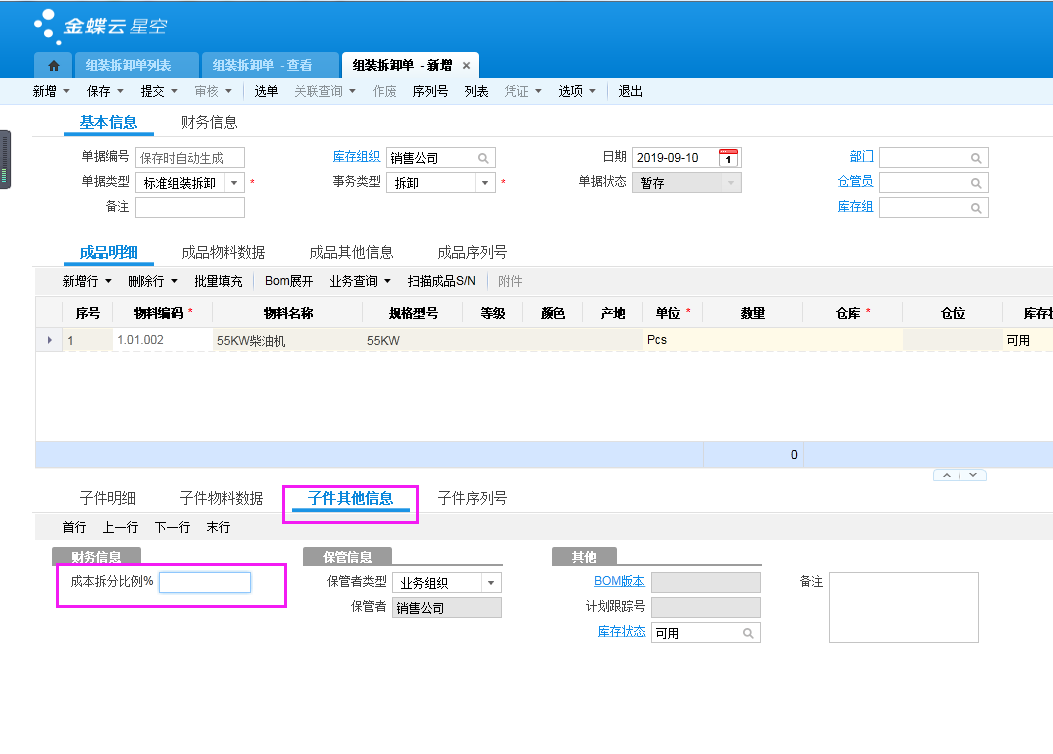The image size is (1053, 754).
Task: Click the 库存组织 search magnifier icon
Action: point(483,158)
